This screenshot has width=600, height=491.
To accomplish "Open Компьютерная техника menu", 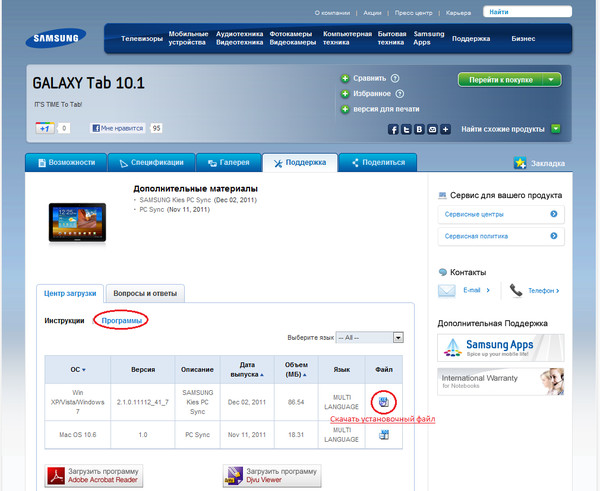I will point(347,38).
